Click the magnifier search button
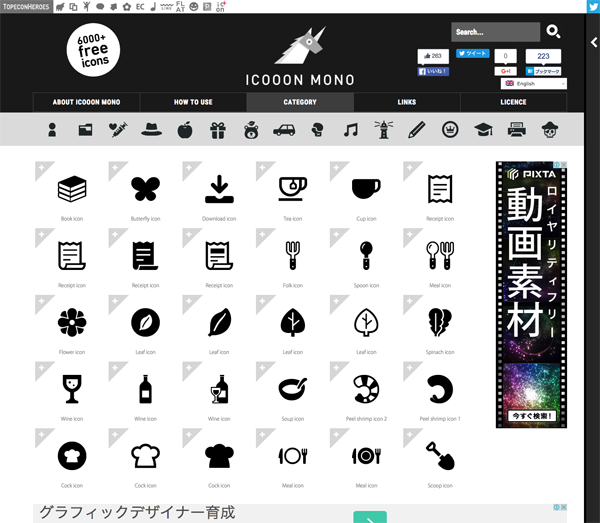Viewport: 600px width, 523px height. [553, 31]
